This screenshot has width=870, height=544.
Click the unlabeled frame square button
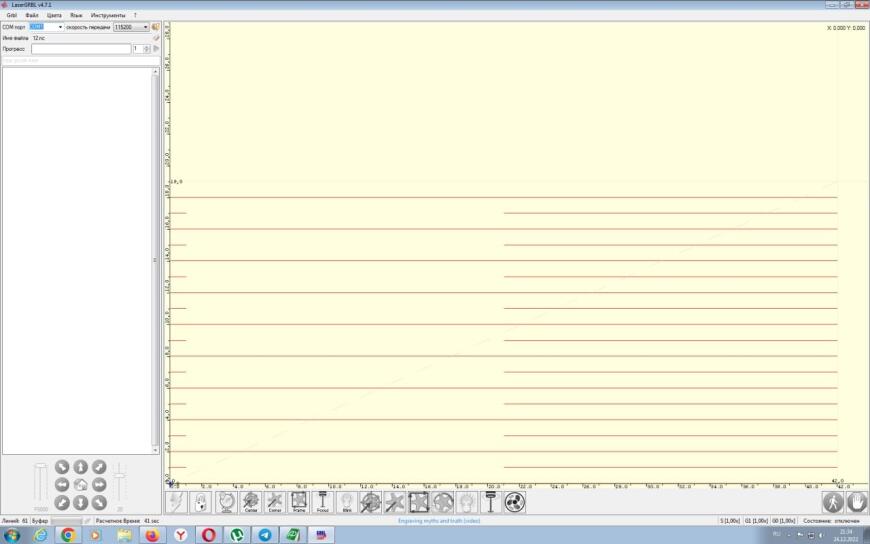click(419, 502)
